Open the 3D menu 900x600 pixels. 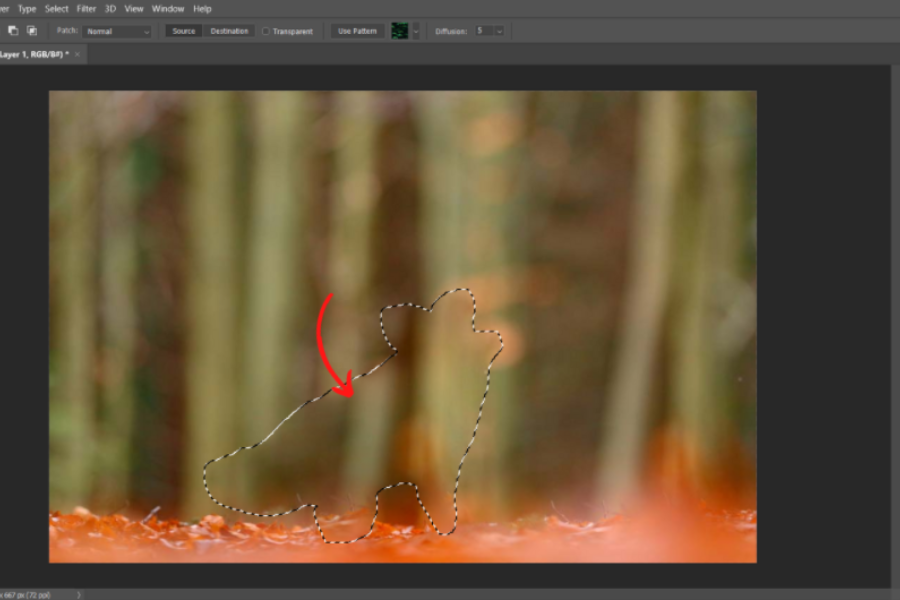[x=110, y=8]
